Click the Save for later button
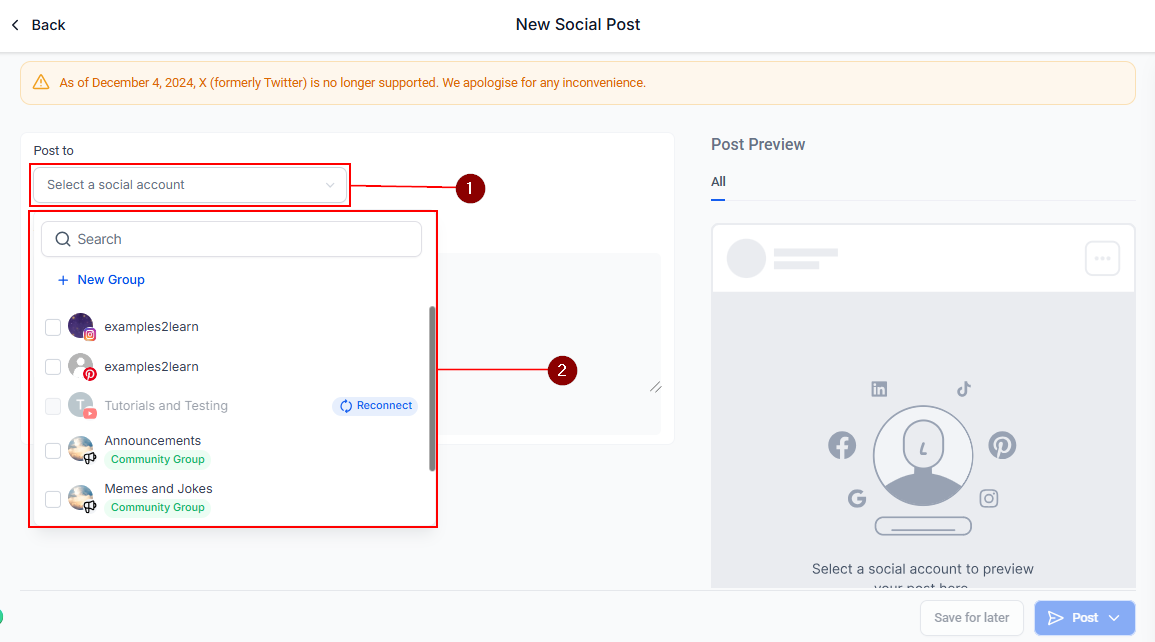This screenshot has width=1155, height=642. [x=972, y=618]
